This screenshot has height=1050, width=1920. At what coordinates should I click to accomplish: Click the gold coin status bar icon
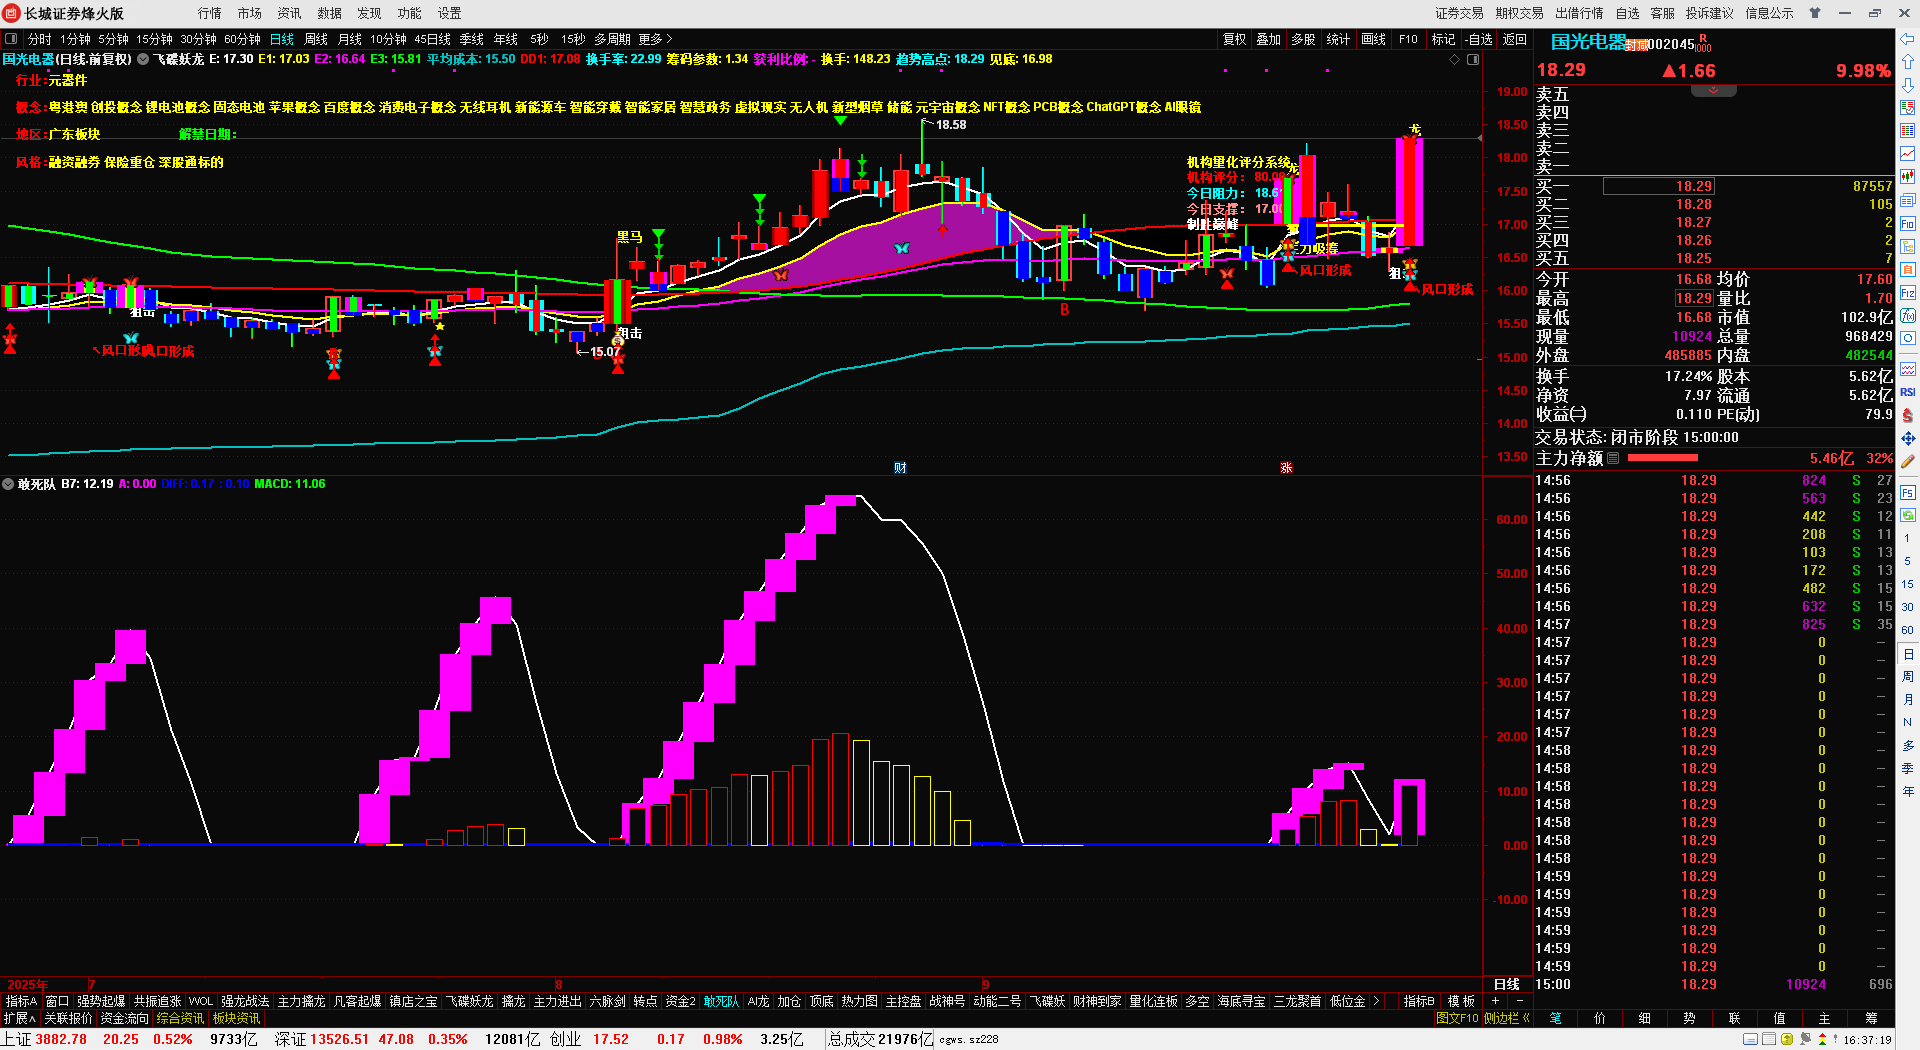click(1787, 1039)
